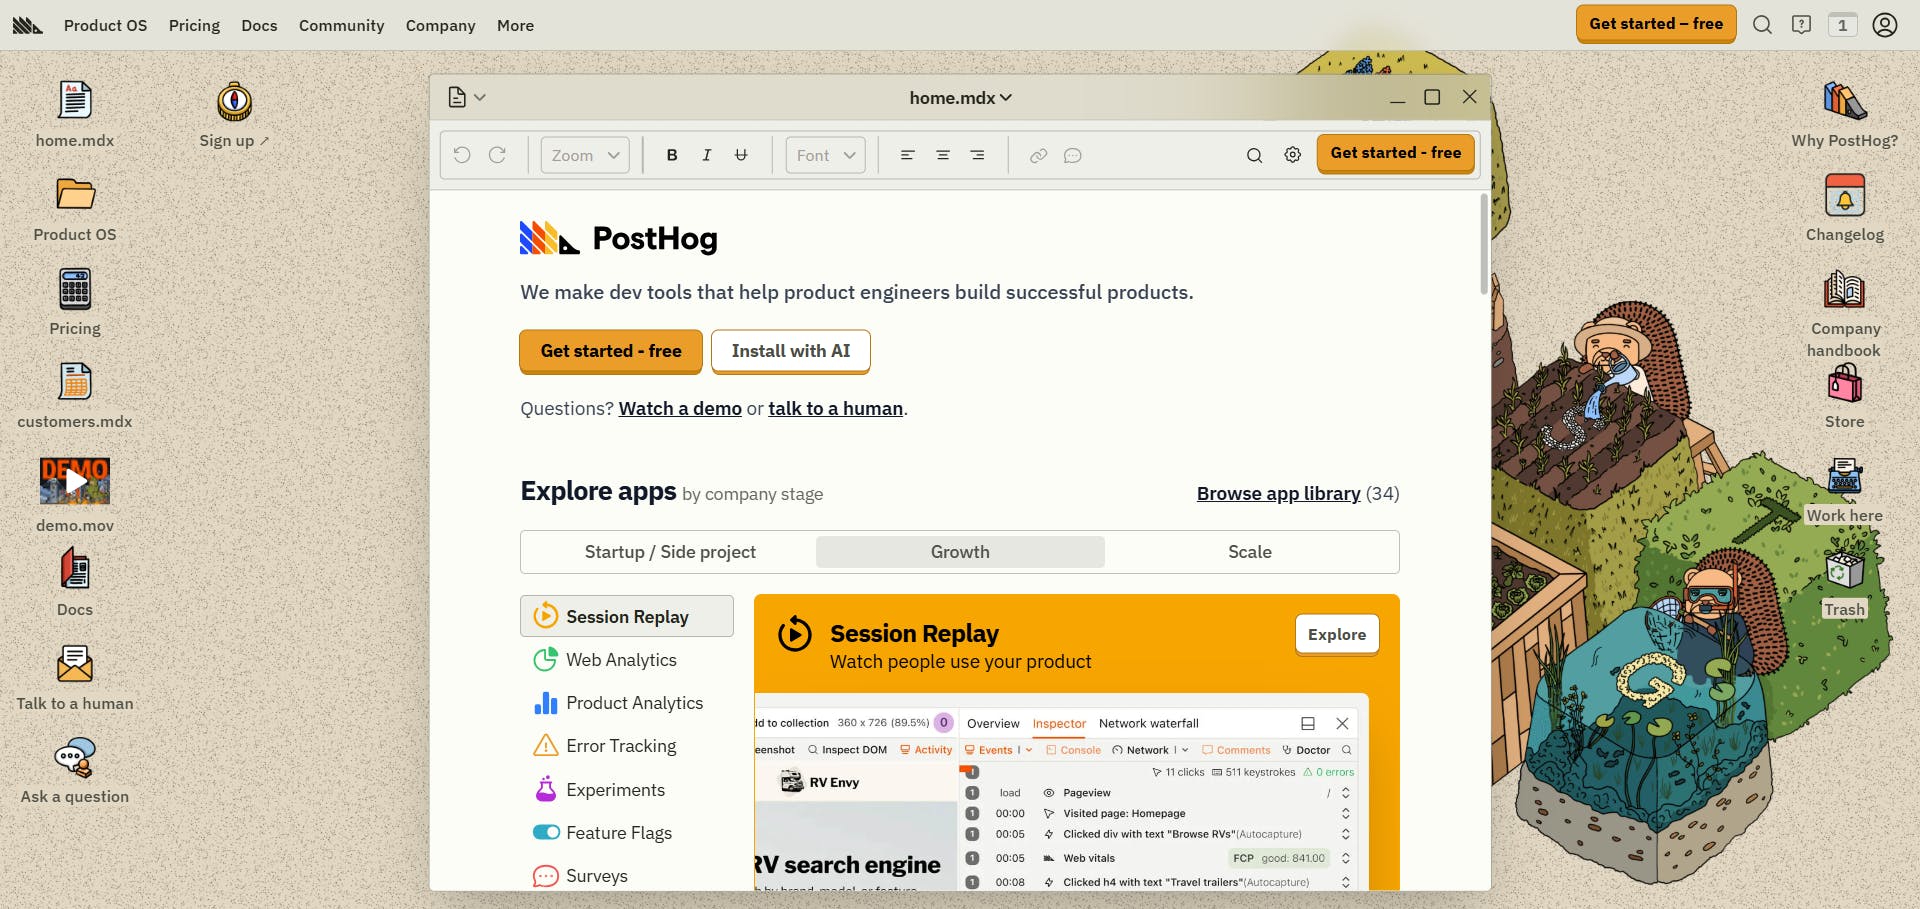Toggle bold formatting in the editor toolbar
The height and width of the screenshot is (909, 1920).
pos(671,155)
